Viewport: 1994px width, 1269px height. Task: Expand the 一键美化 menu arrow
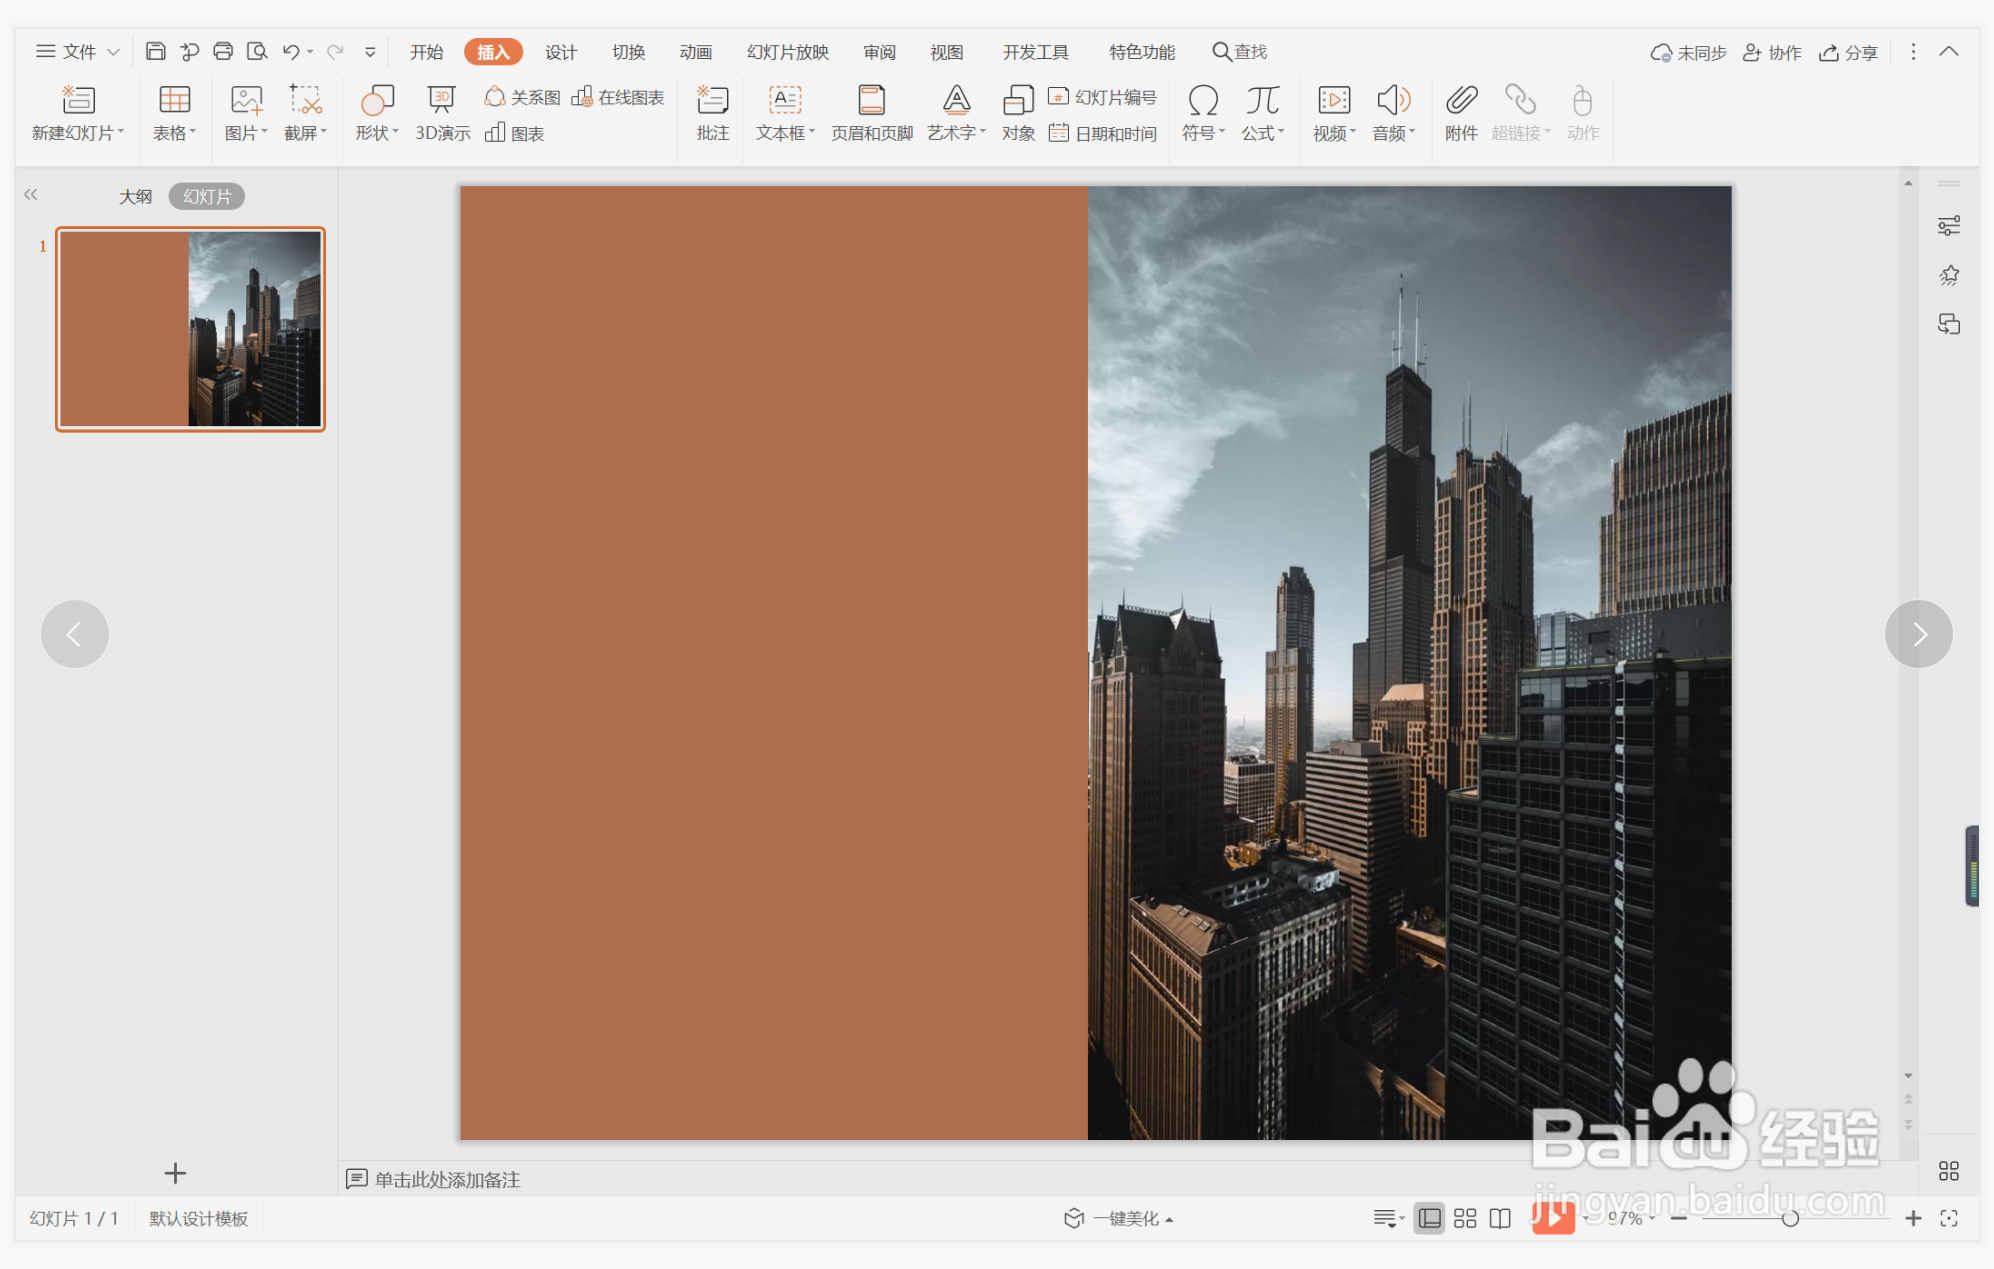(x=1169, y=1219)
